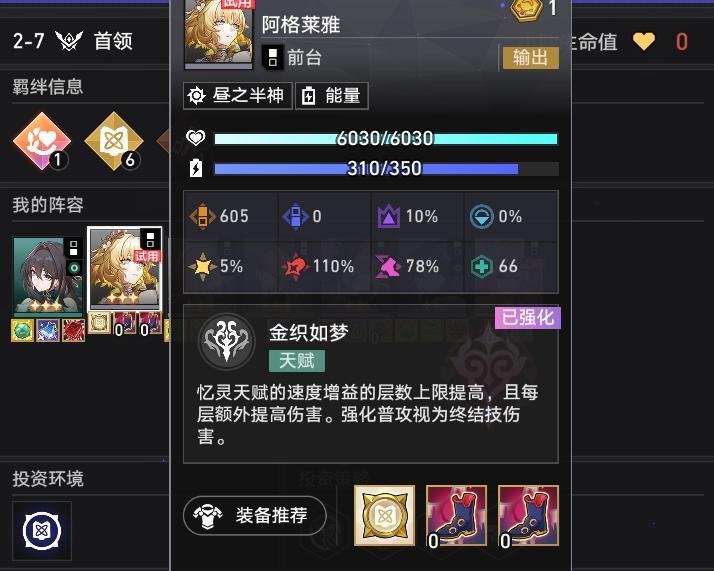Click the 已强化 enhanced badge
The height and width of the screenshot is (571, 714).
pos(528,317)
